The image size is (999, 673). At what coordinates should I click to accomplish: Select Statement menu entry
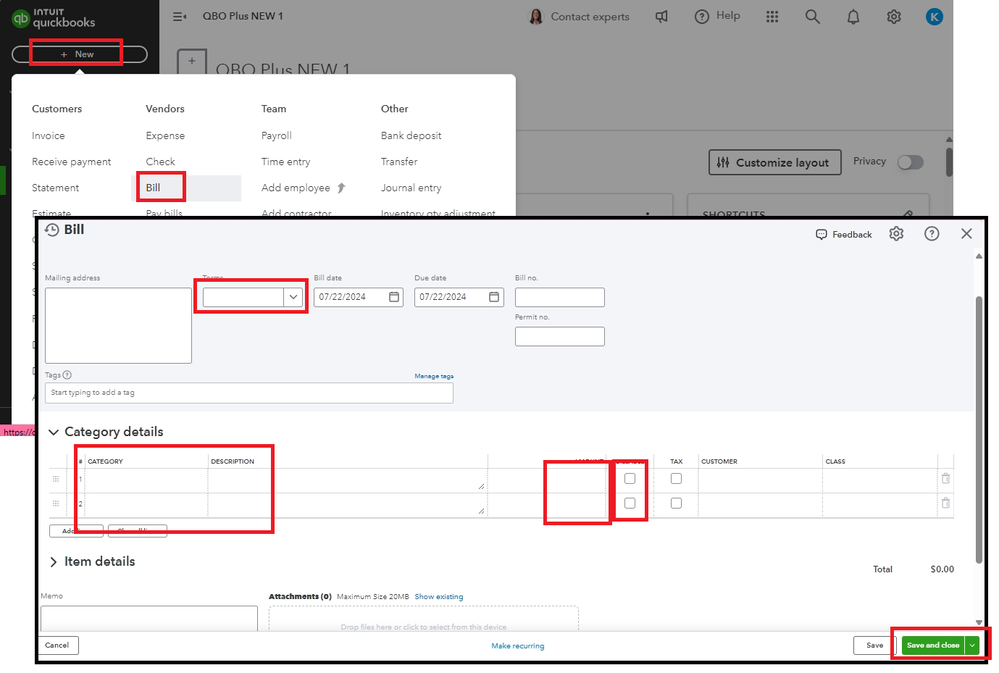[x=55, y=188]
